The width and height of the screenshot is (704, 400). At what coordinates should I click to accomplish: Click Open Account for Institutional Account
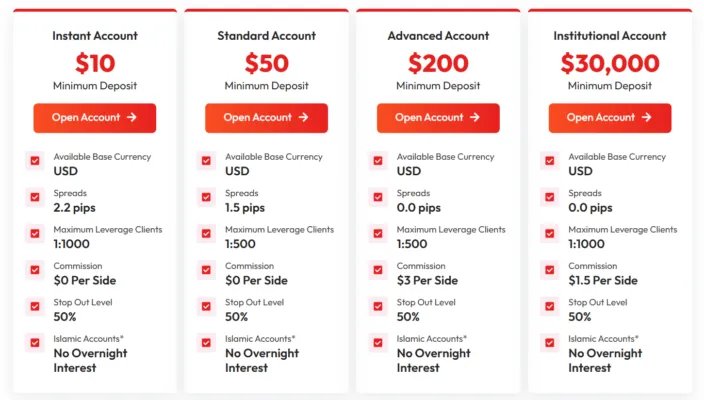coord(609,118)
